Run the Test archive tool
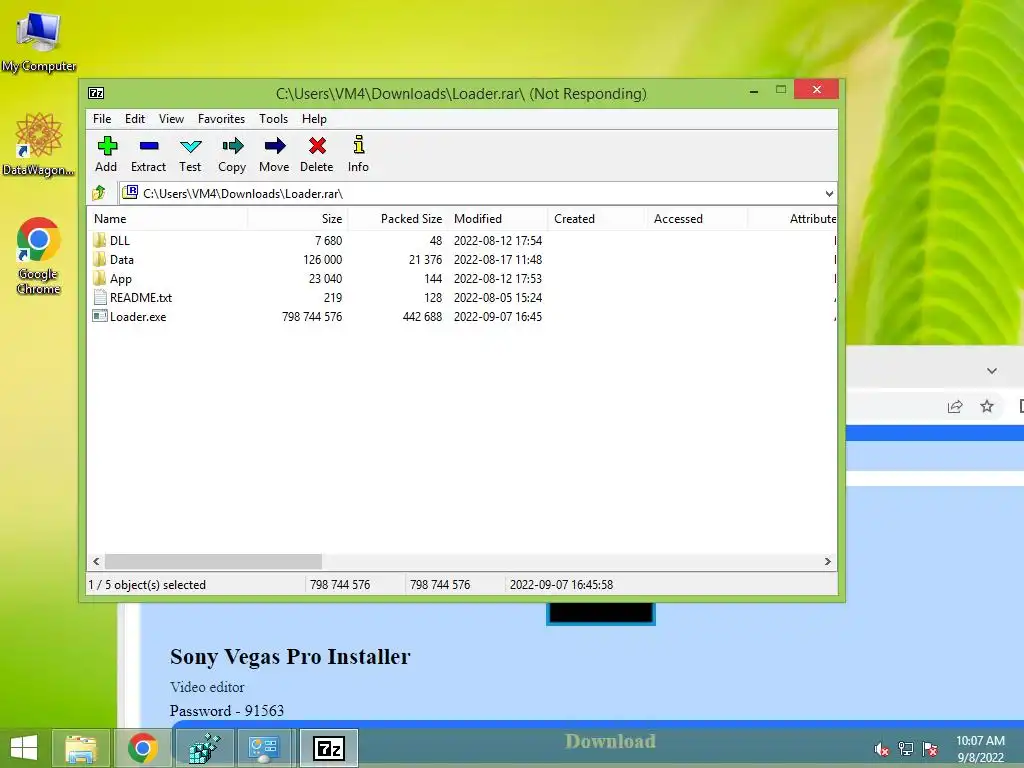The width and height of the screenshot is (1024, 768). tap(191, 146)
